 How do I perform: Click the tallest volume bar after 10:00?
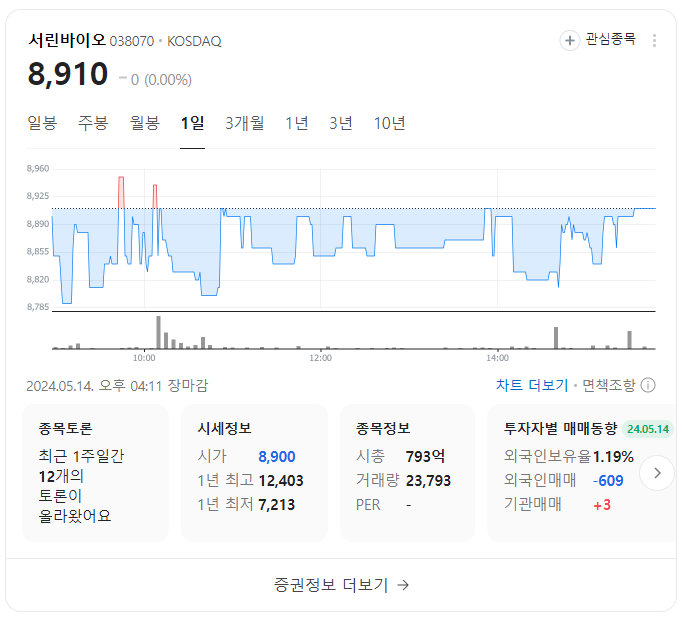158,332
